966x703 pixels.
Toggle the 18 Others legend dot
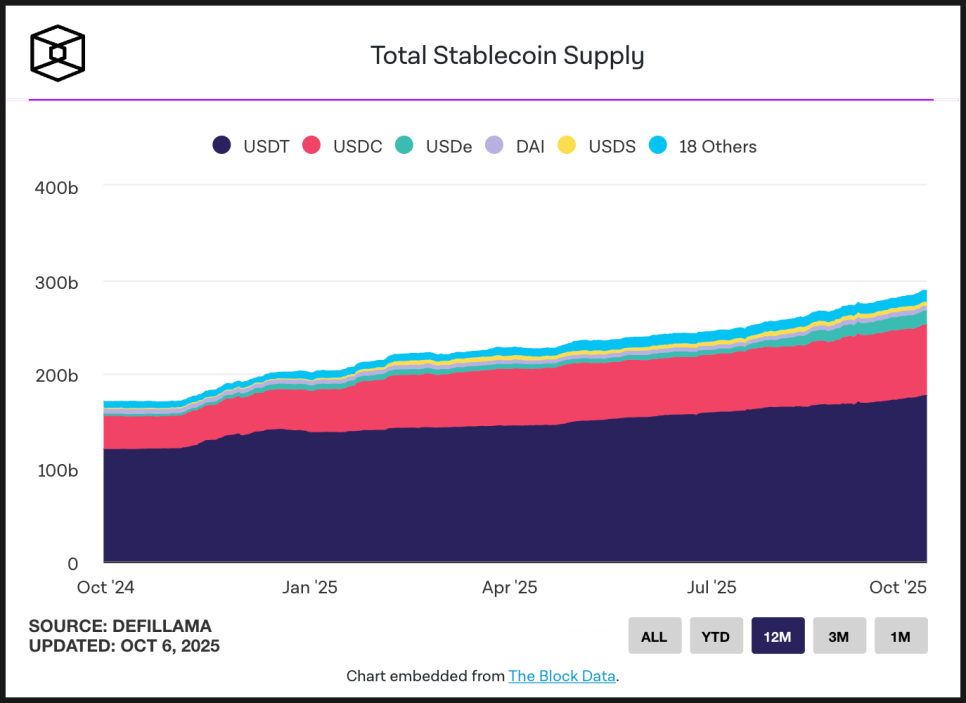point(657,146)
